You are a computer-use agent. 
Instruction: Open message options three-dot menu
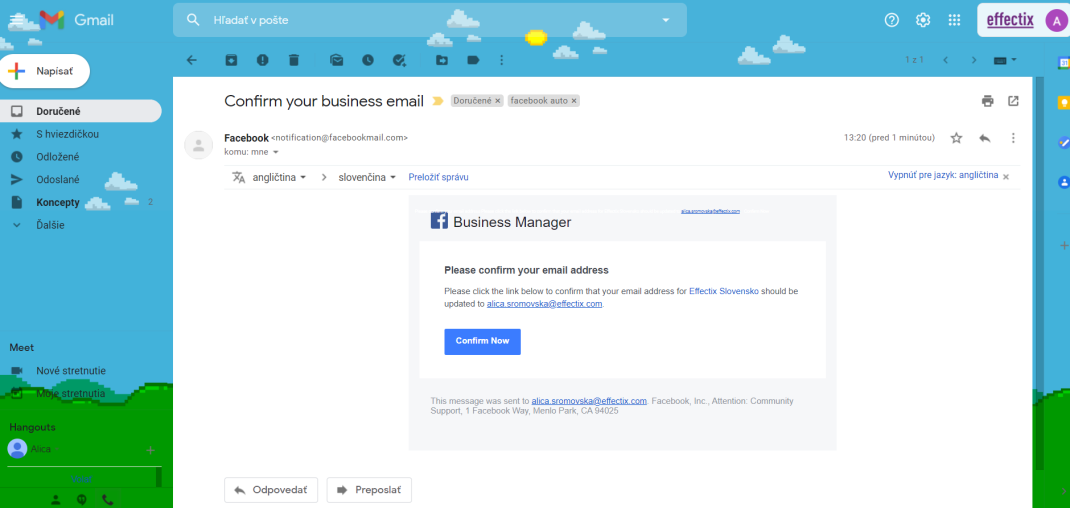coord(1013,138)
